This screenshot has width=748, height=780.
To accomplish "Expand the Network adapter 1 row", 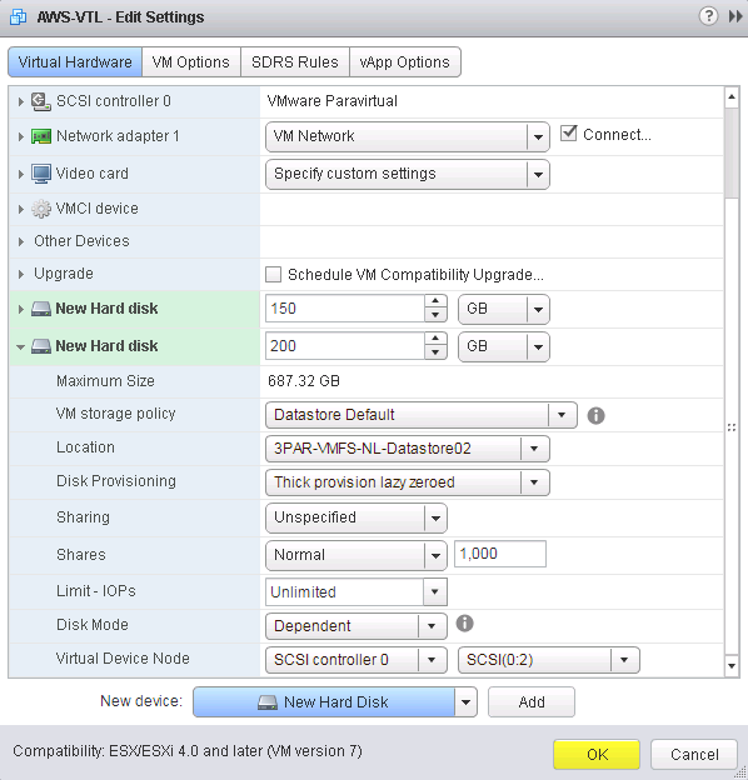I will pyautogui.click(x=20, y=136).
